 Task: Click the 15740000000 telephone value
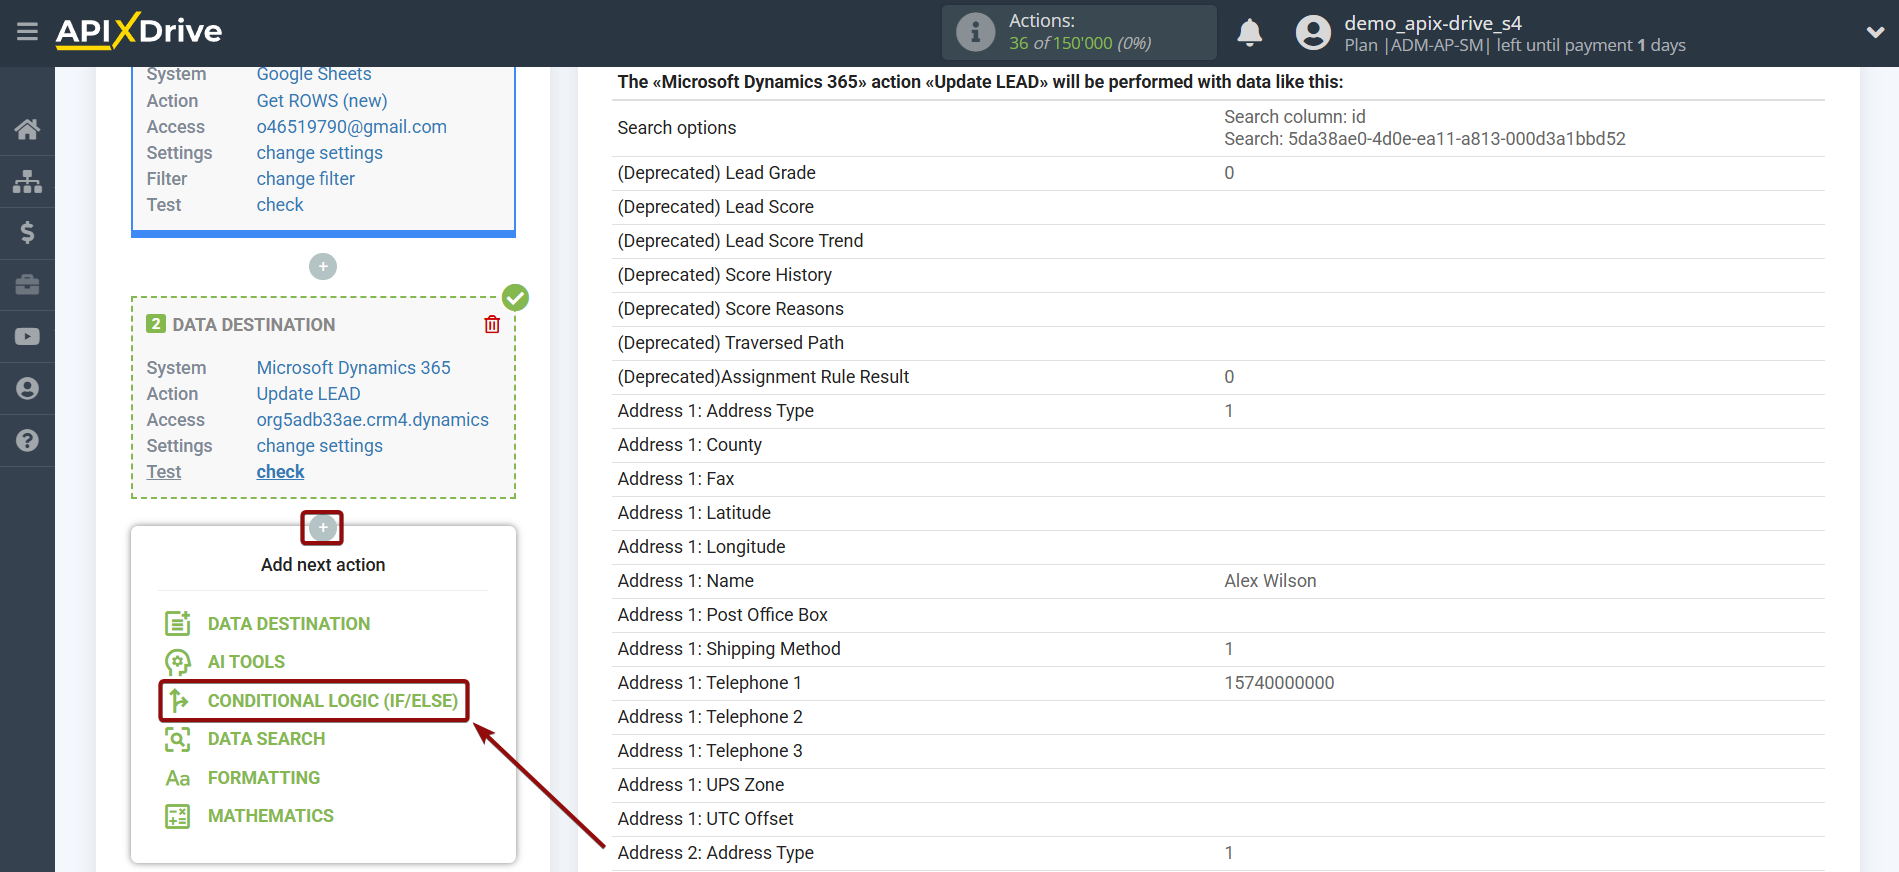tap(1279, 683)
